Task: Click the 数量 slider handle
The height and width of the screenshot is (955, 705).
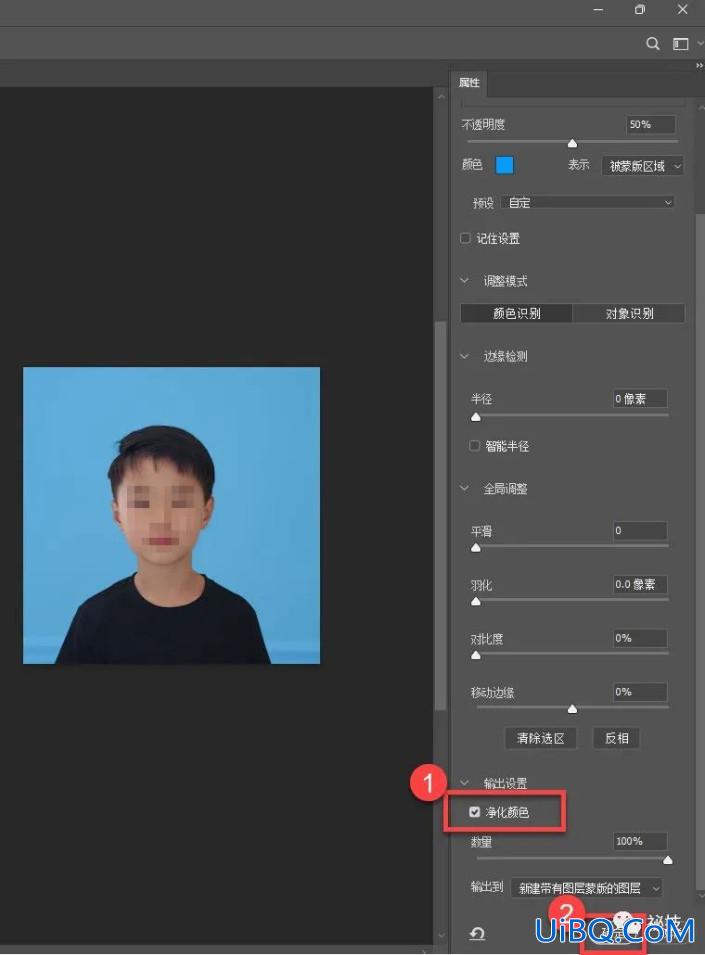Action: (x=668, y=860)
